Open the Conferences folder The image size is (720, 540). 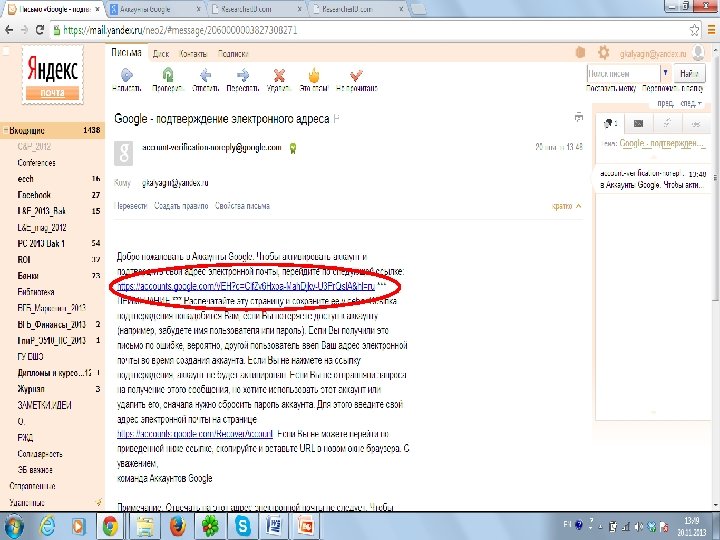point(36,163)
